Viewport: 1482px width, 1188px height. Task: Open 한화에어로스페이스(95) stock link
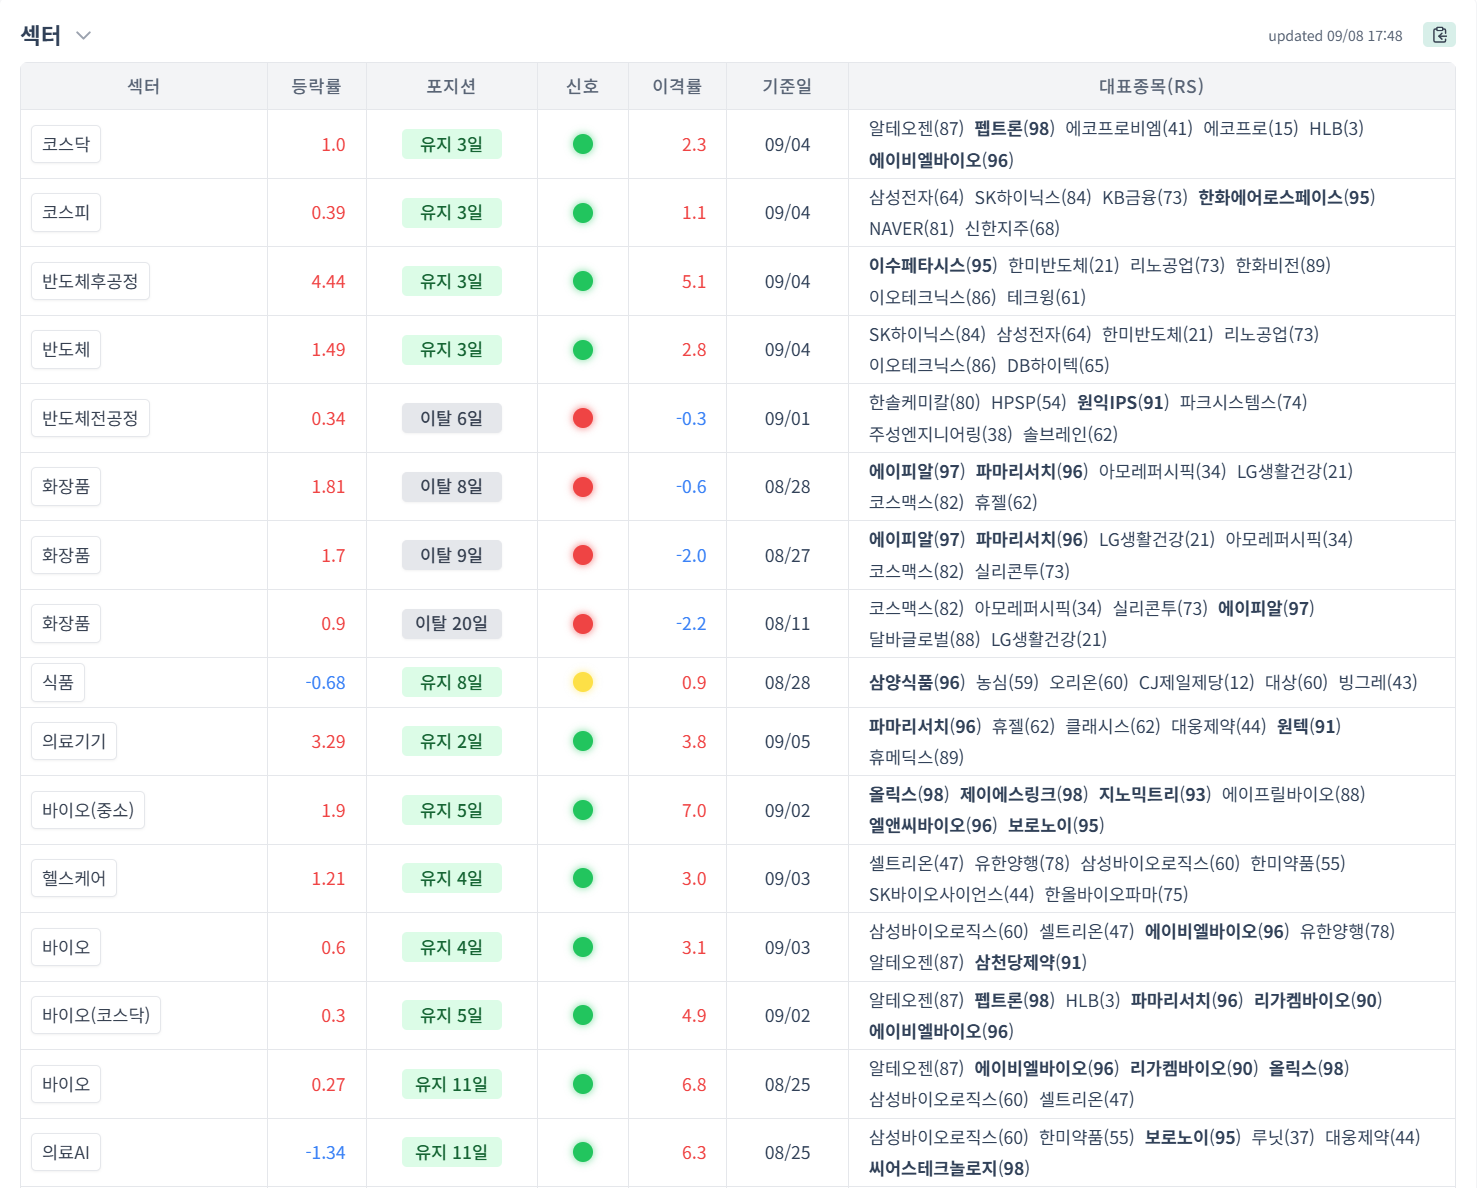(1286, 197)
